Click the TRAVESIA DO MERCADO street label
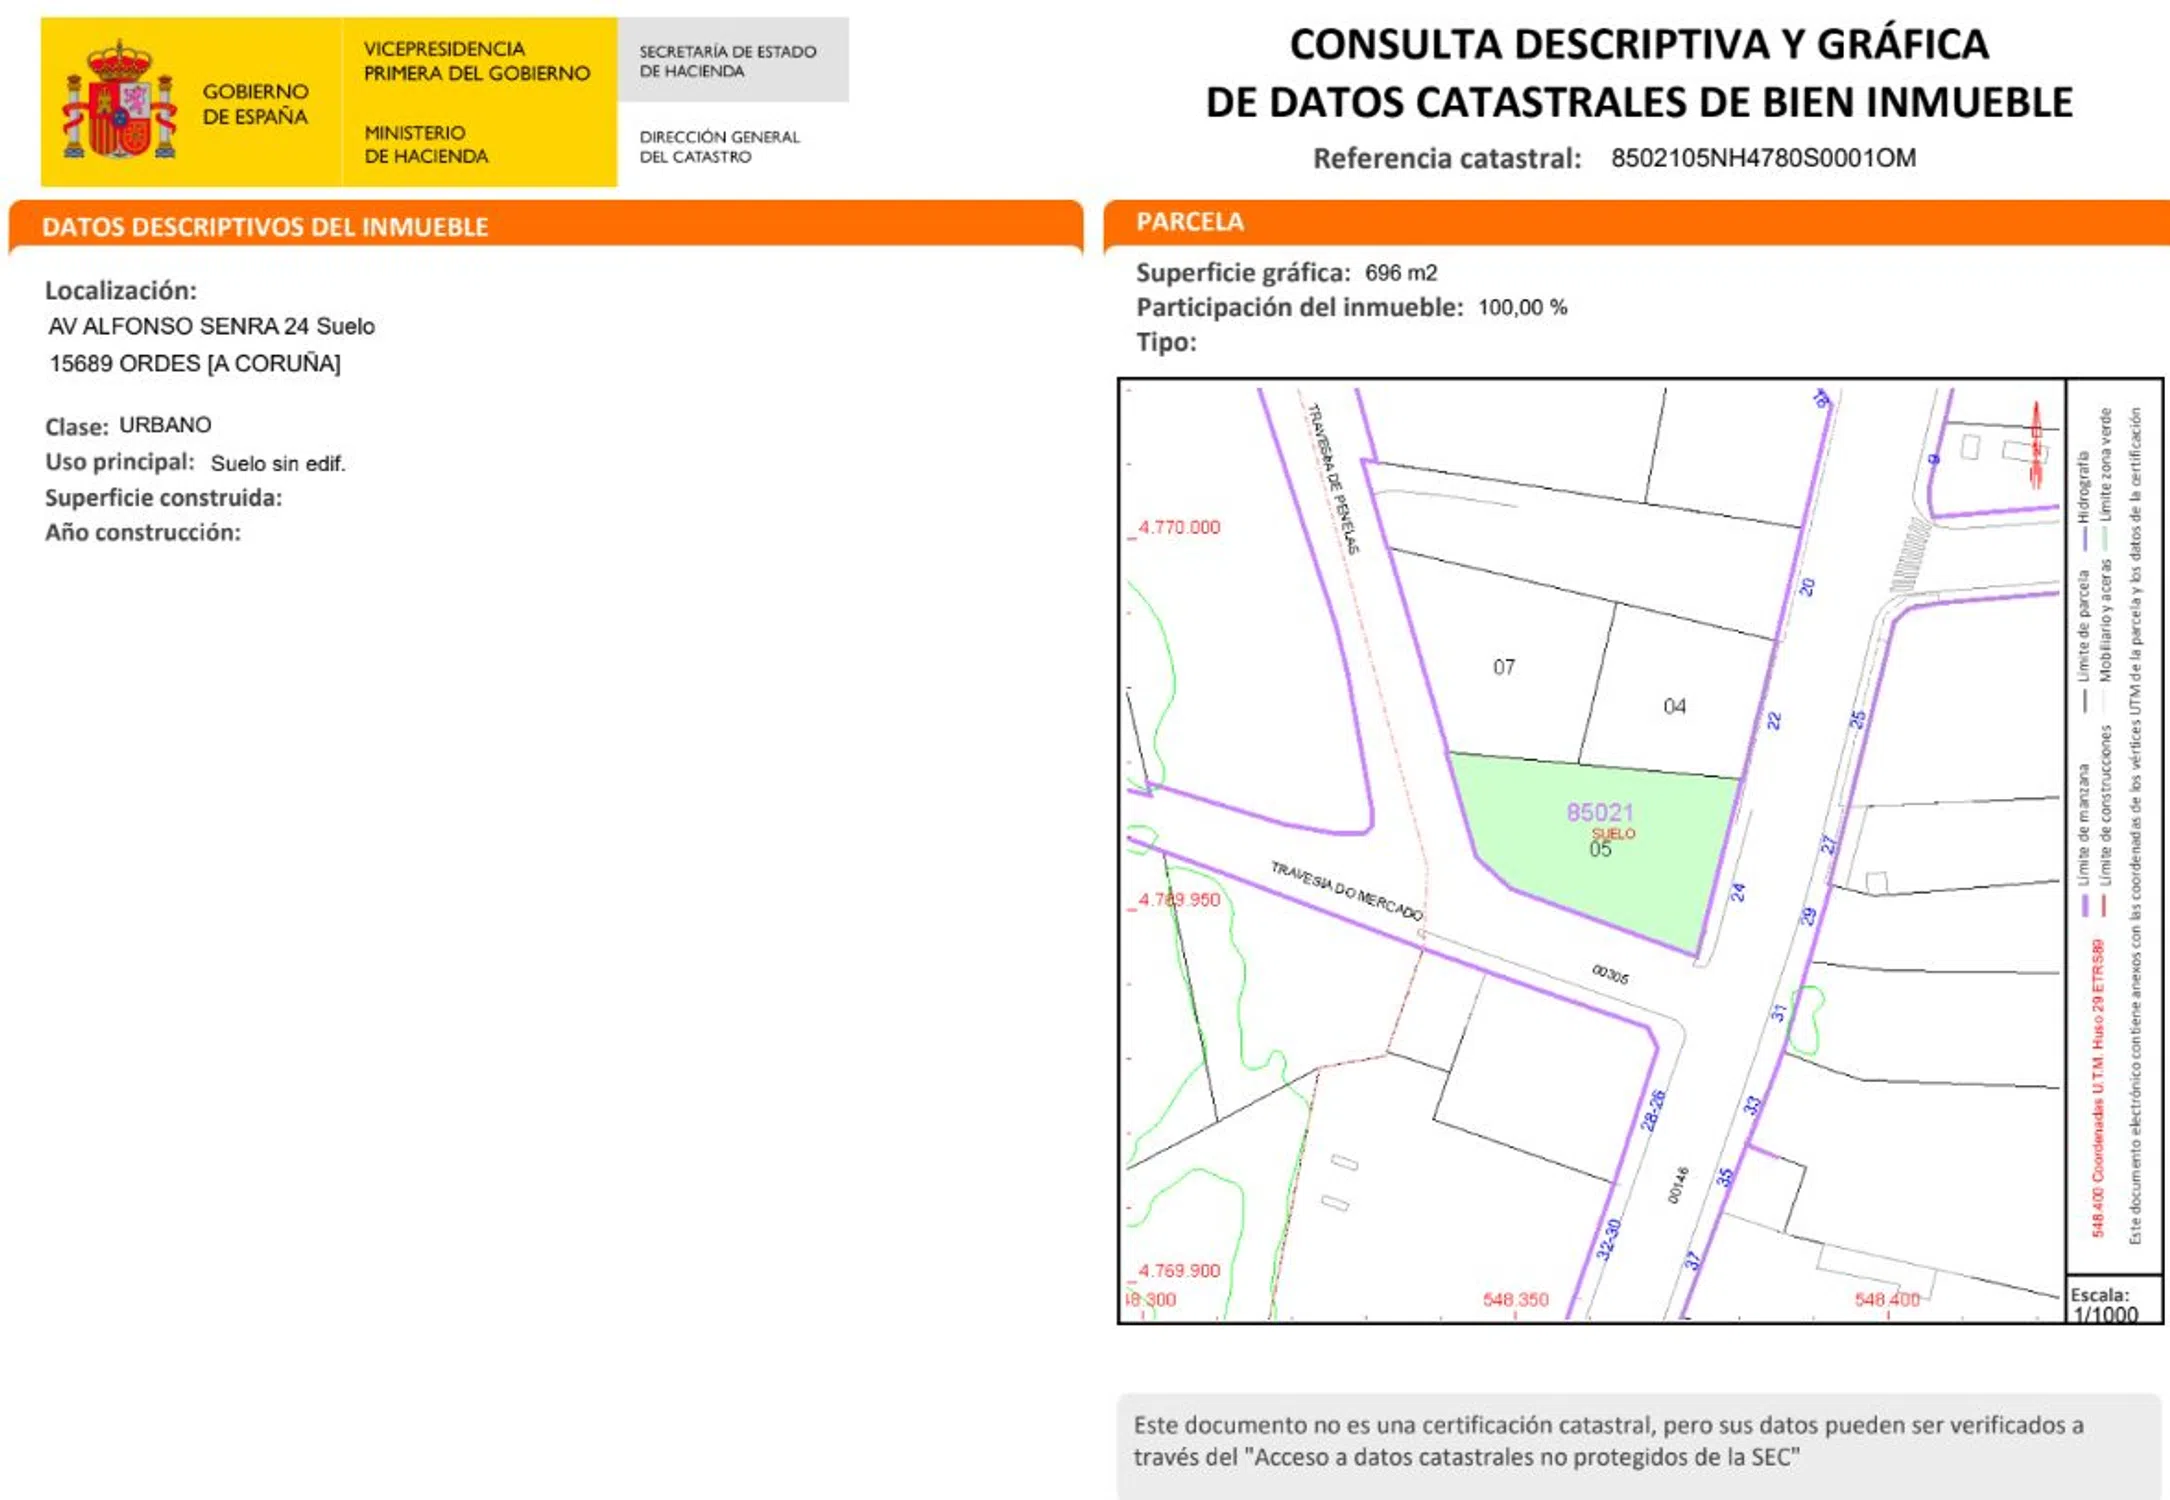 tap(1345, 890)
